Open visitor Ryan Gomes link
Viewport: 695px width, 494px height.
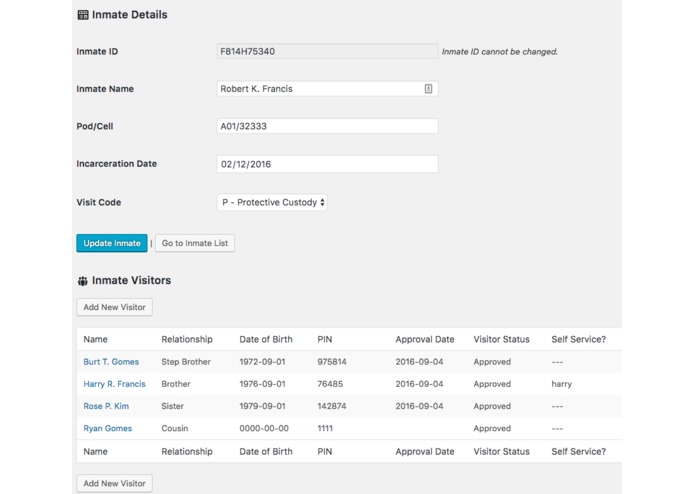[x=108, y=428]
